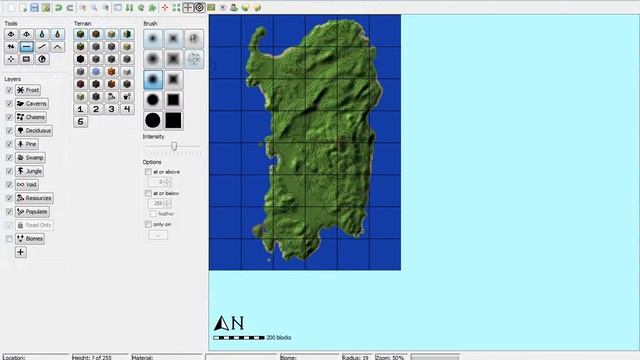Toggle the grid view toolbar button
The height and width of the screenshot is (360, 640).
pyautogui.click(x=188, y=7)
